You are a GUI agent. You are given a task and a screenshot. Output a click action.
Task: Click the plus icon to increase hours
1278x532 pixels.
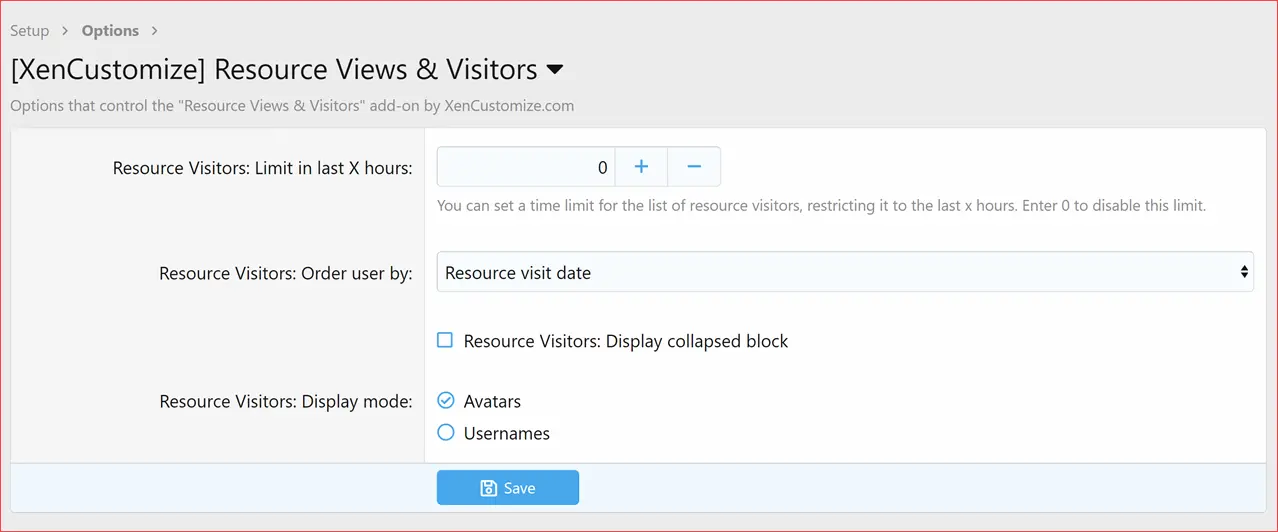pyautogui.click(x=641, y=167)
